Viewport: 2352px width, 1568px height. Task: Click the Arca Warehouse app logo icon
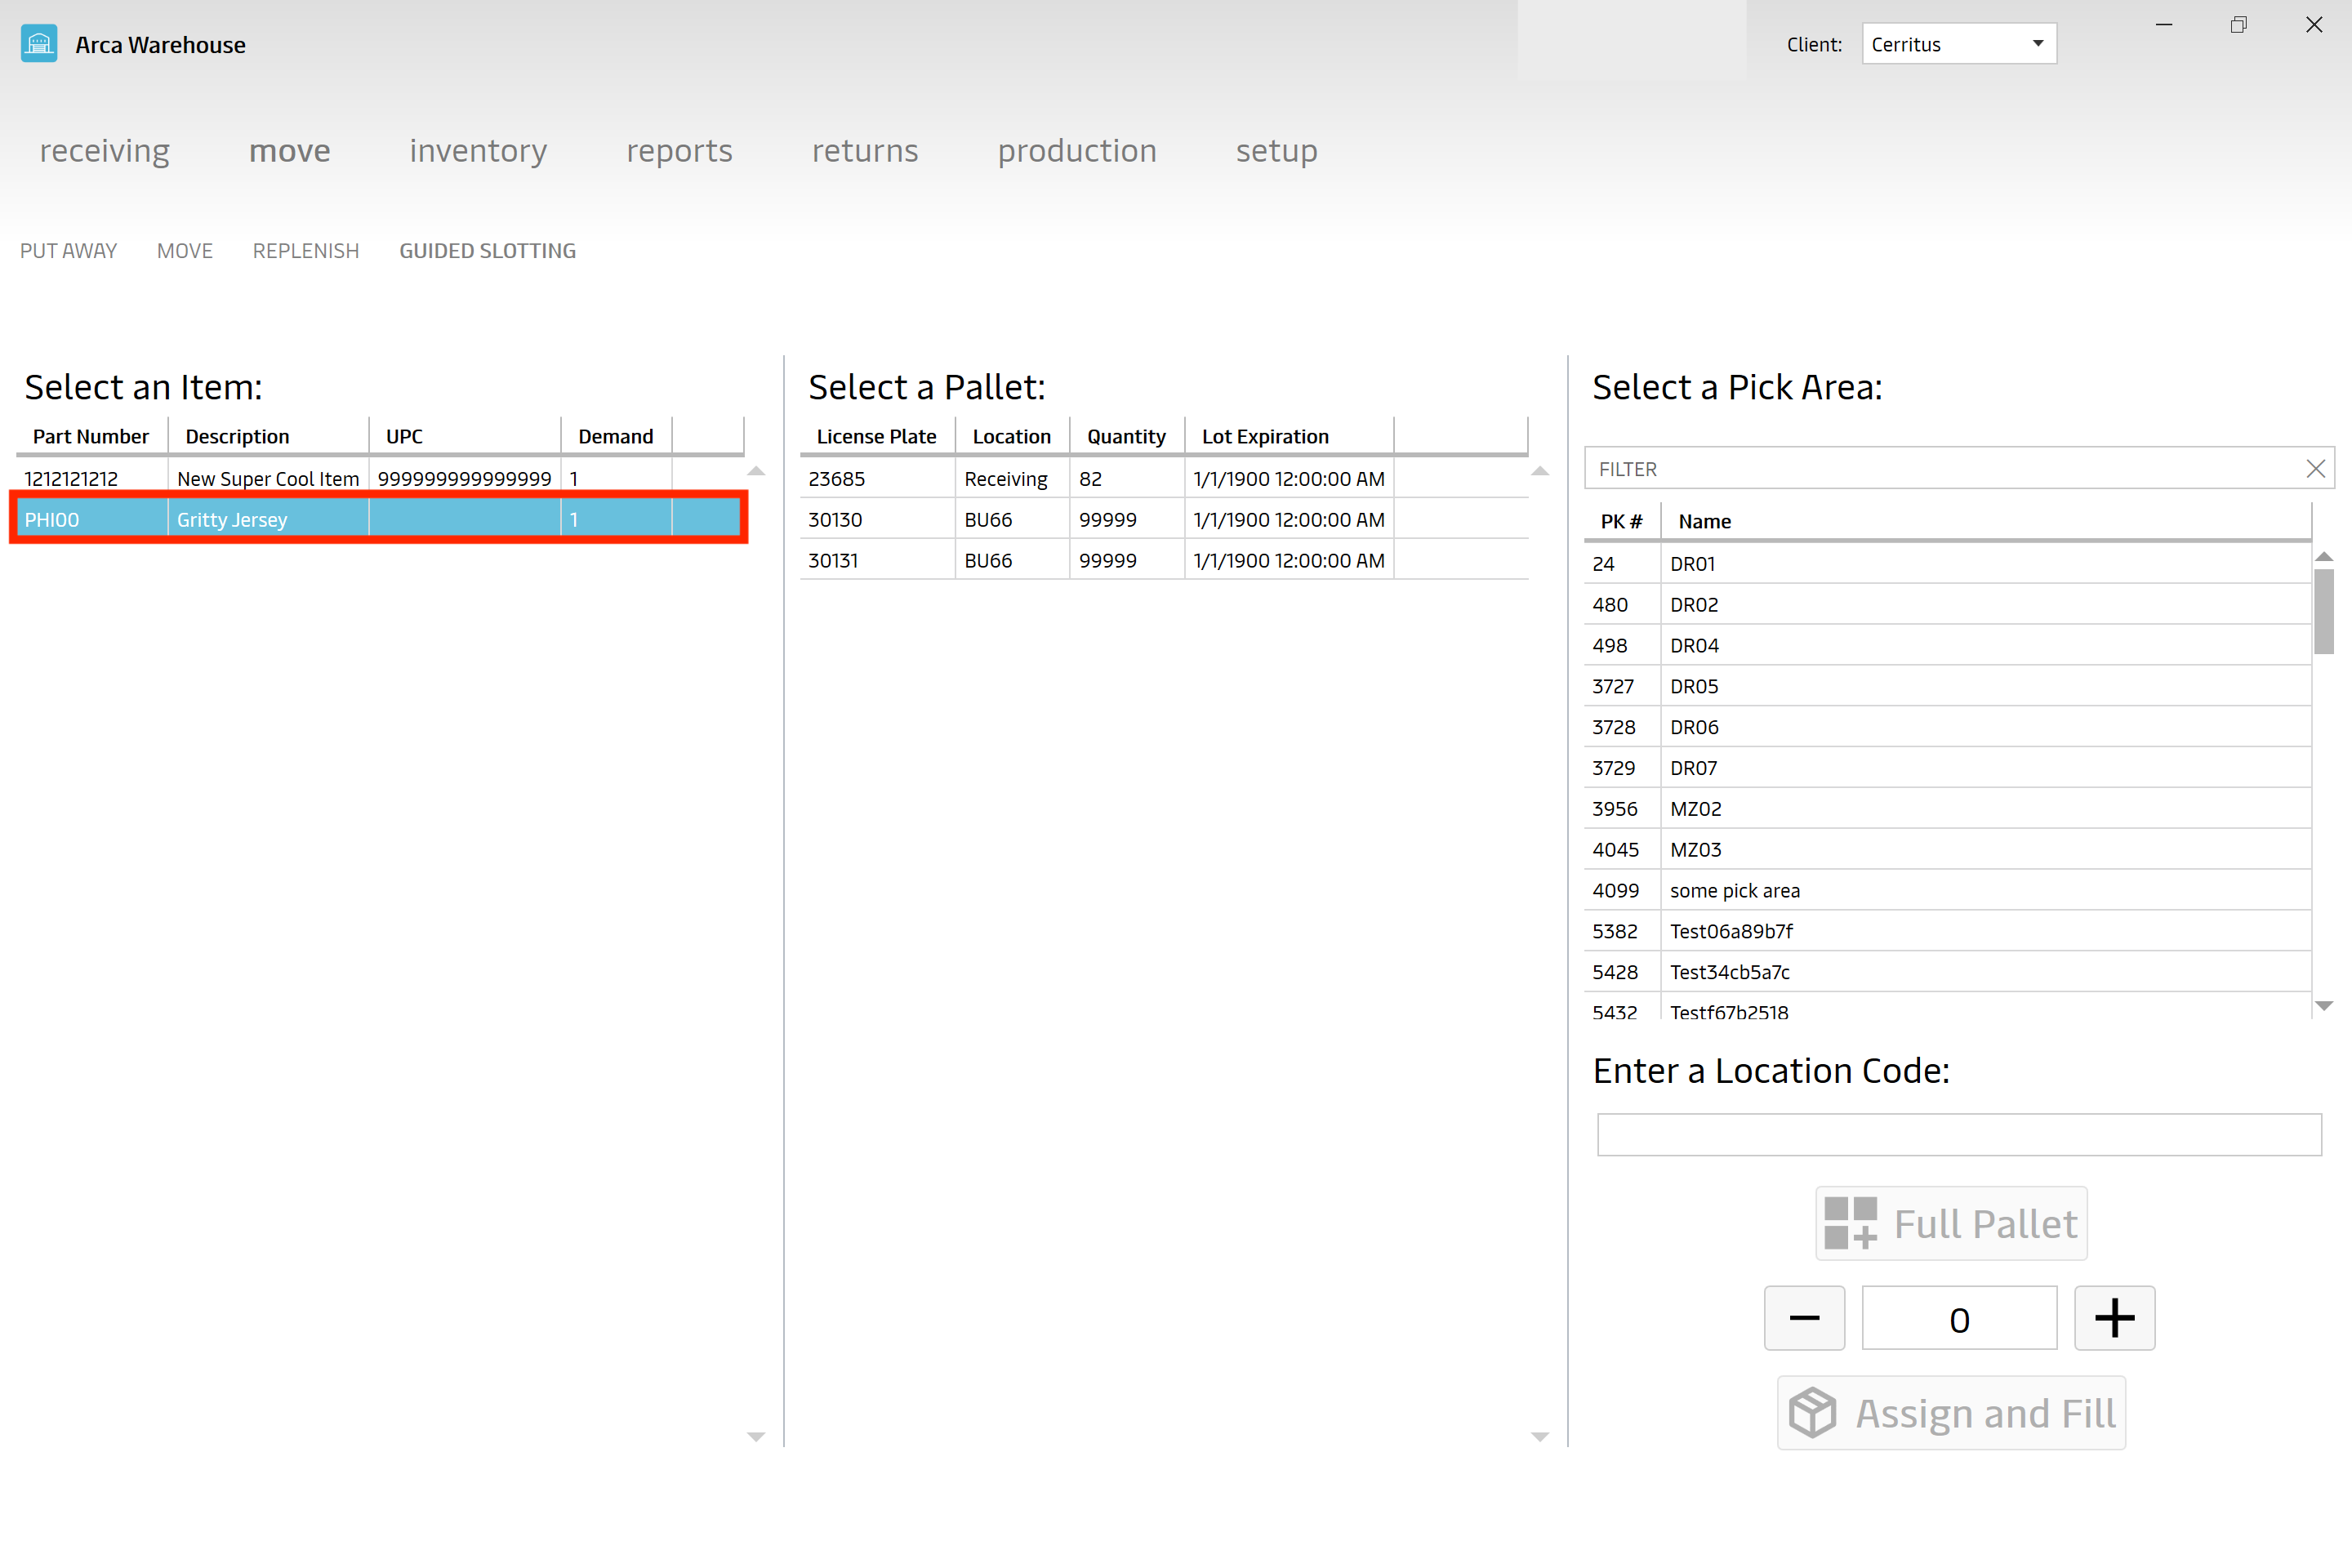coord(38,44)
